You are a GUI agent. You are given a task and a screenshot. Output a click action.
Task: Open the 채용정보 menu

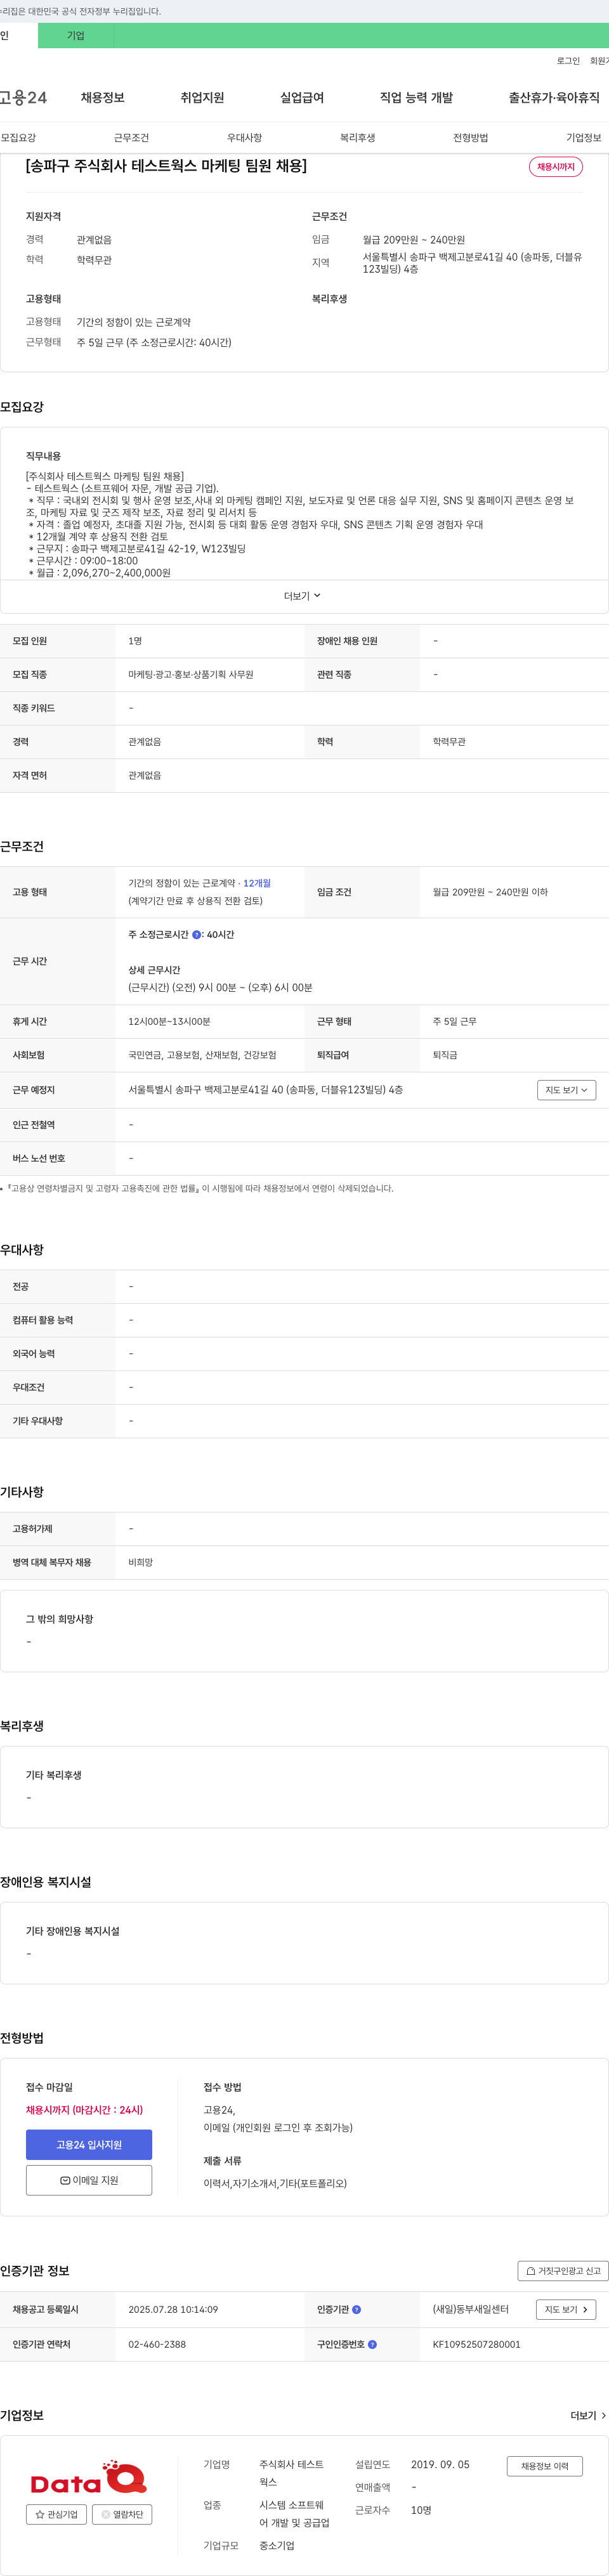pyautogui.click(x=103, y=97)
